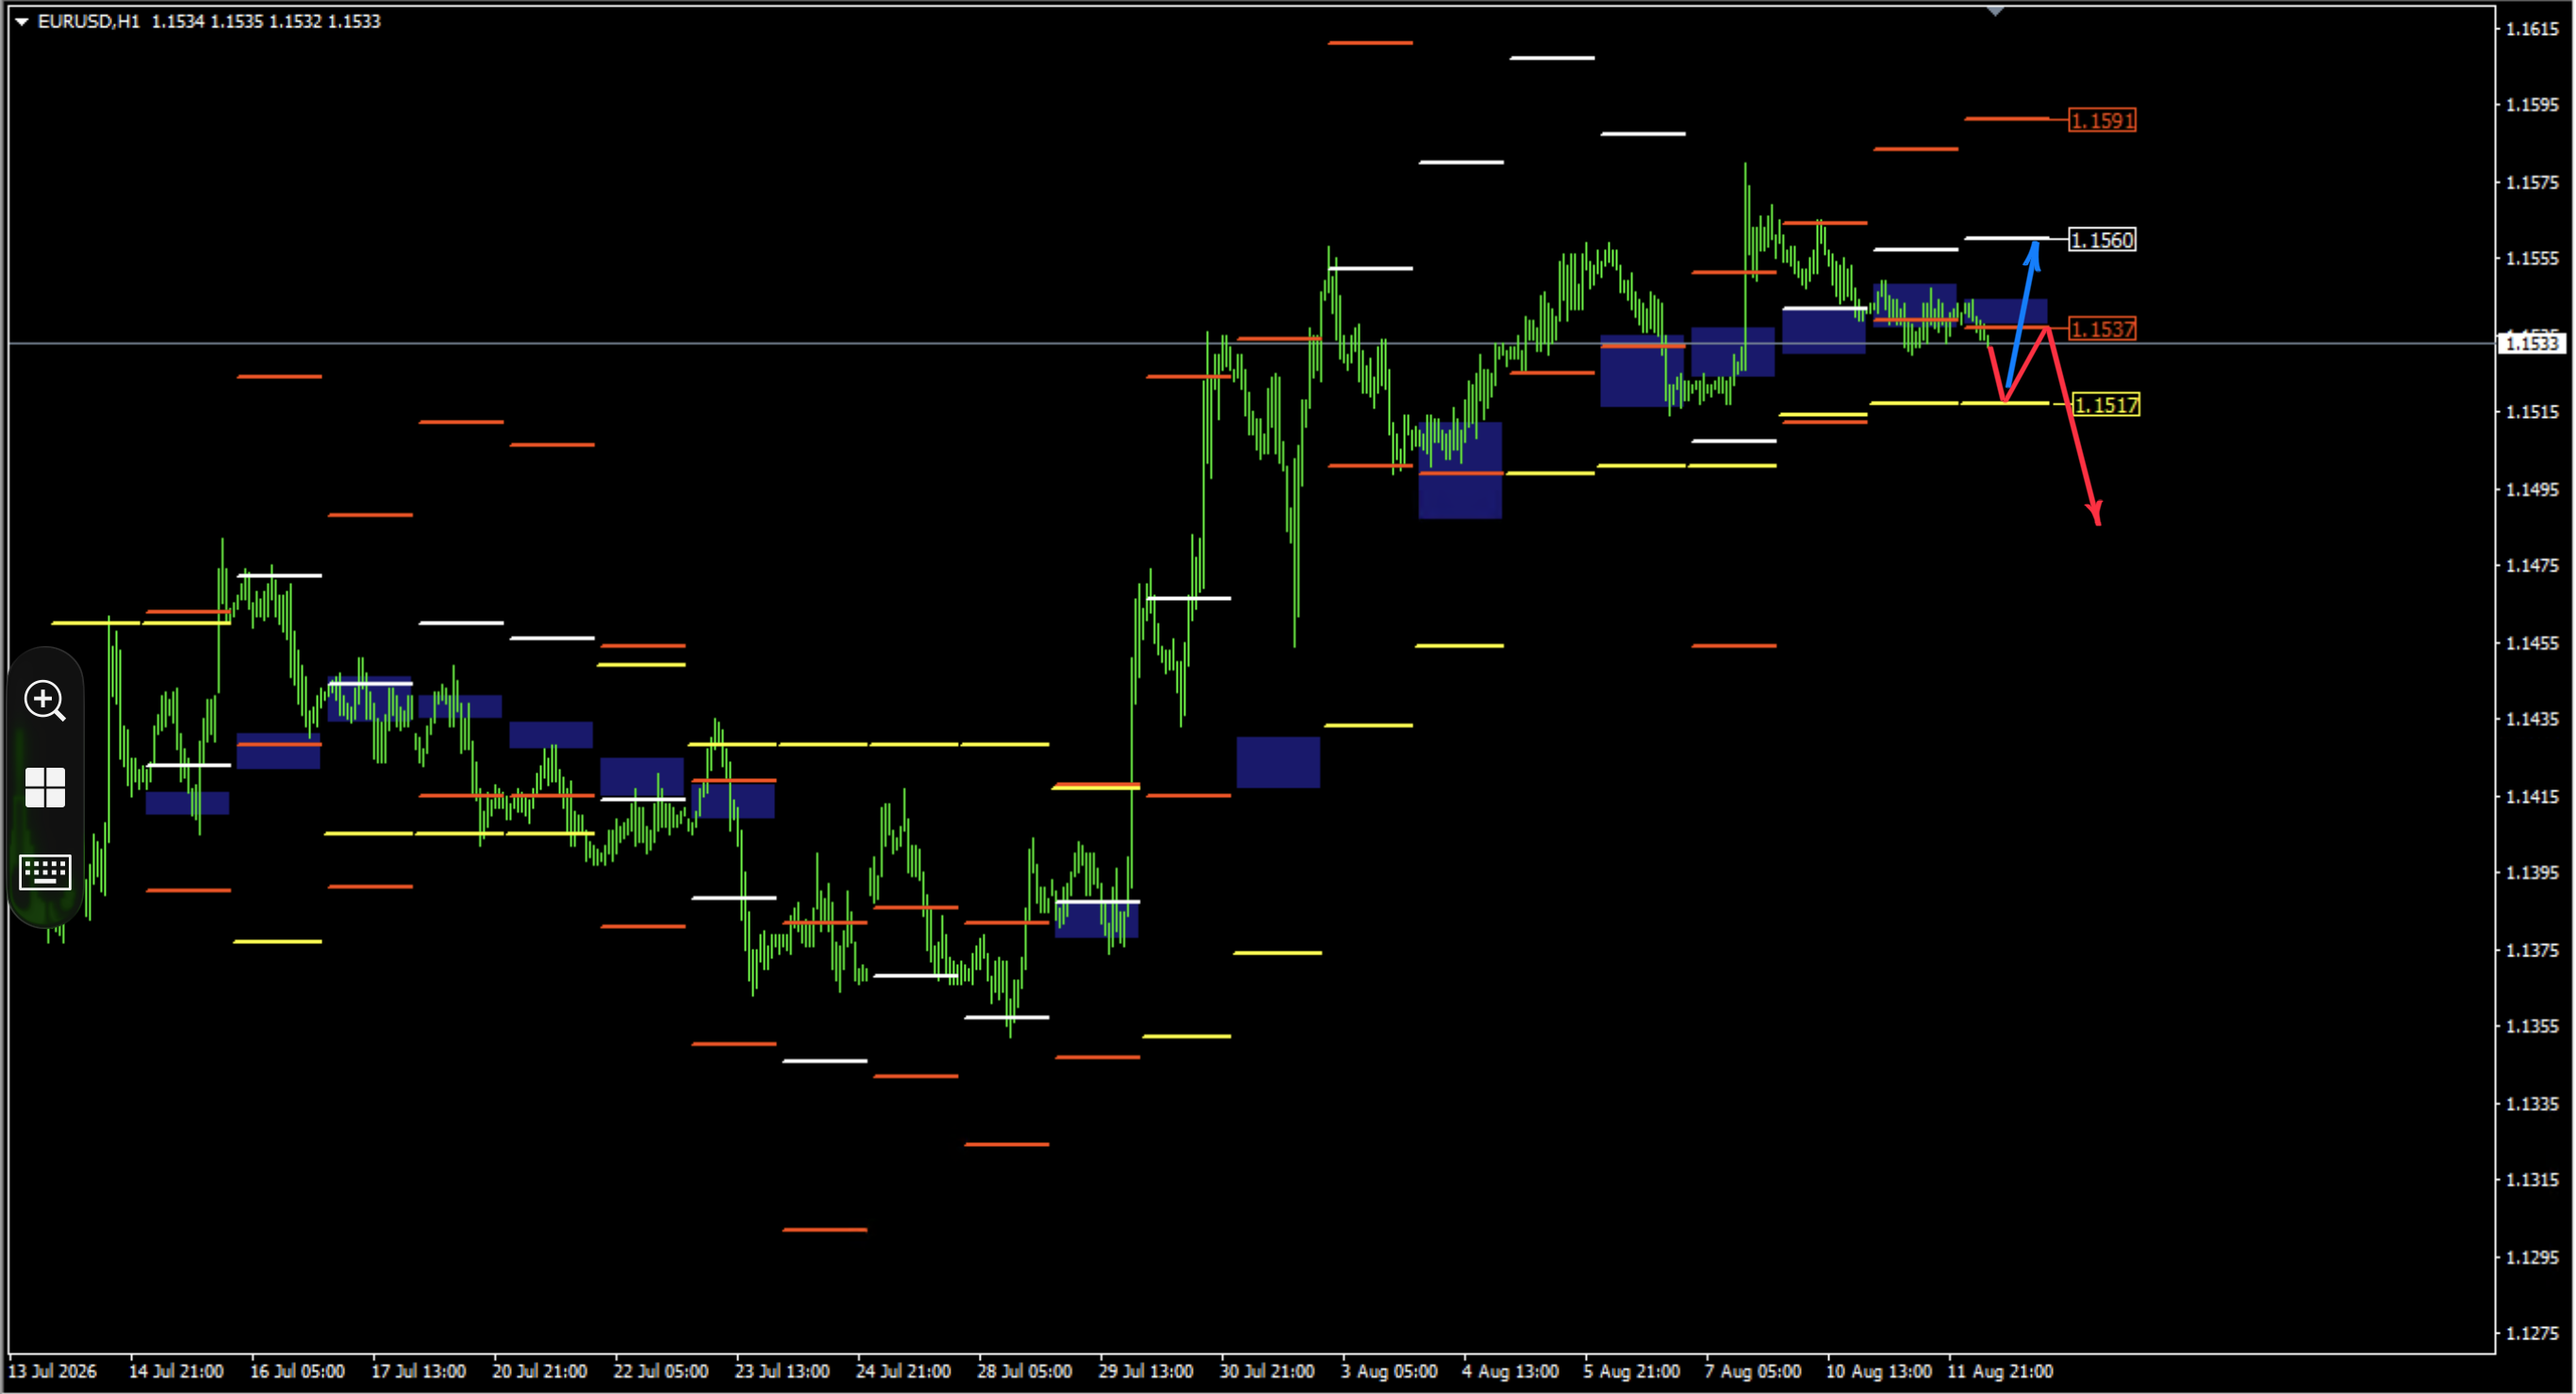Click the 1.1615 price scale value
Viewport: 2576px width, 1394px height.
(2531, 29)
